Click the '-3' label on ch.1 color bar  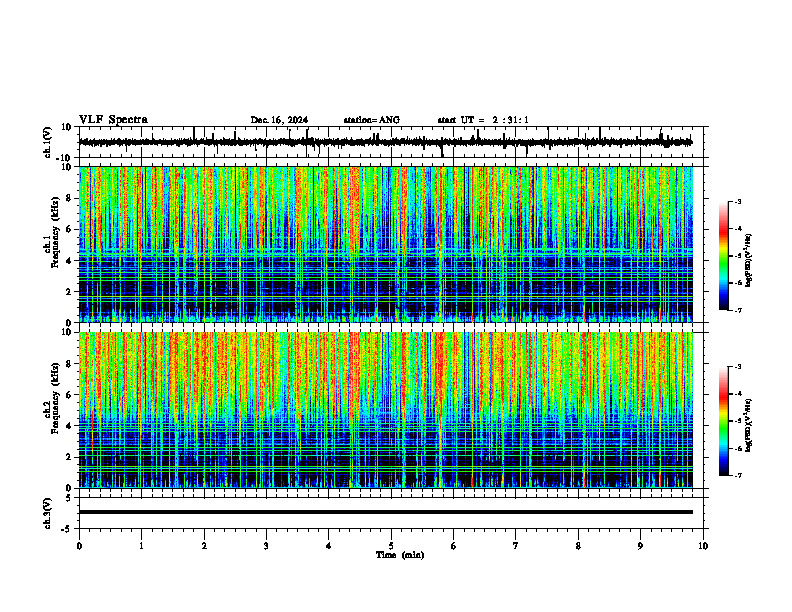(x=738, y=201)
